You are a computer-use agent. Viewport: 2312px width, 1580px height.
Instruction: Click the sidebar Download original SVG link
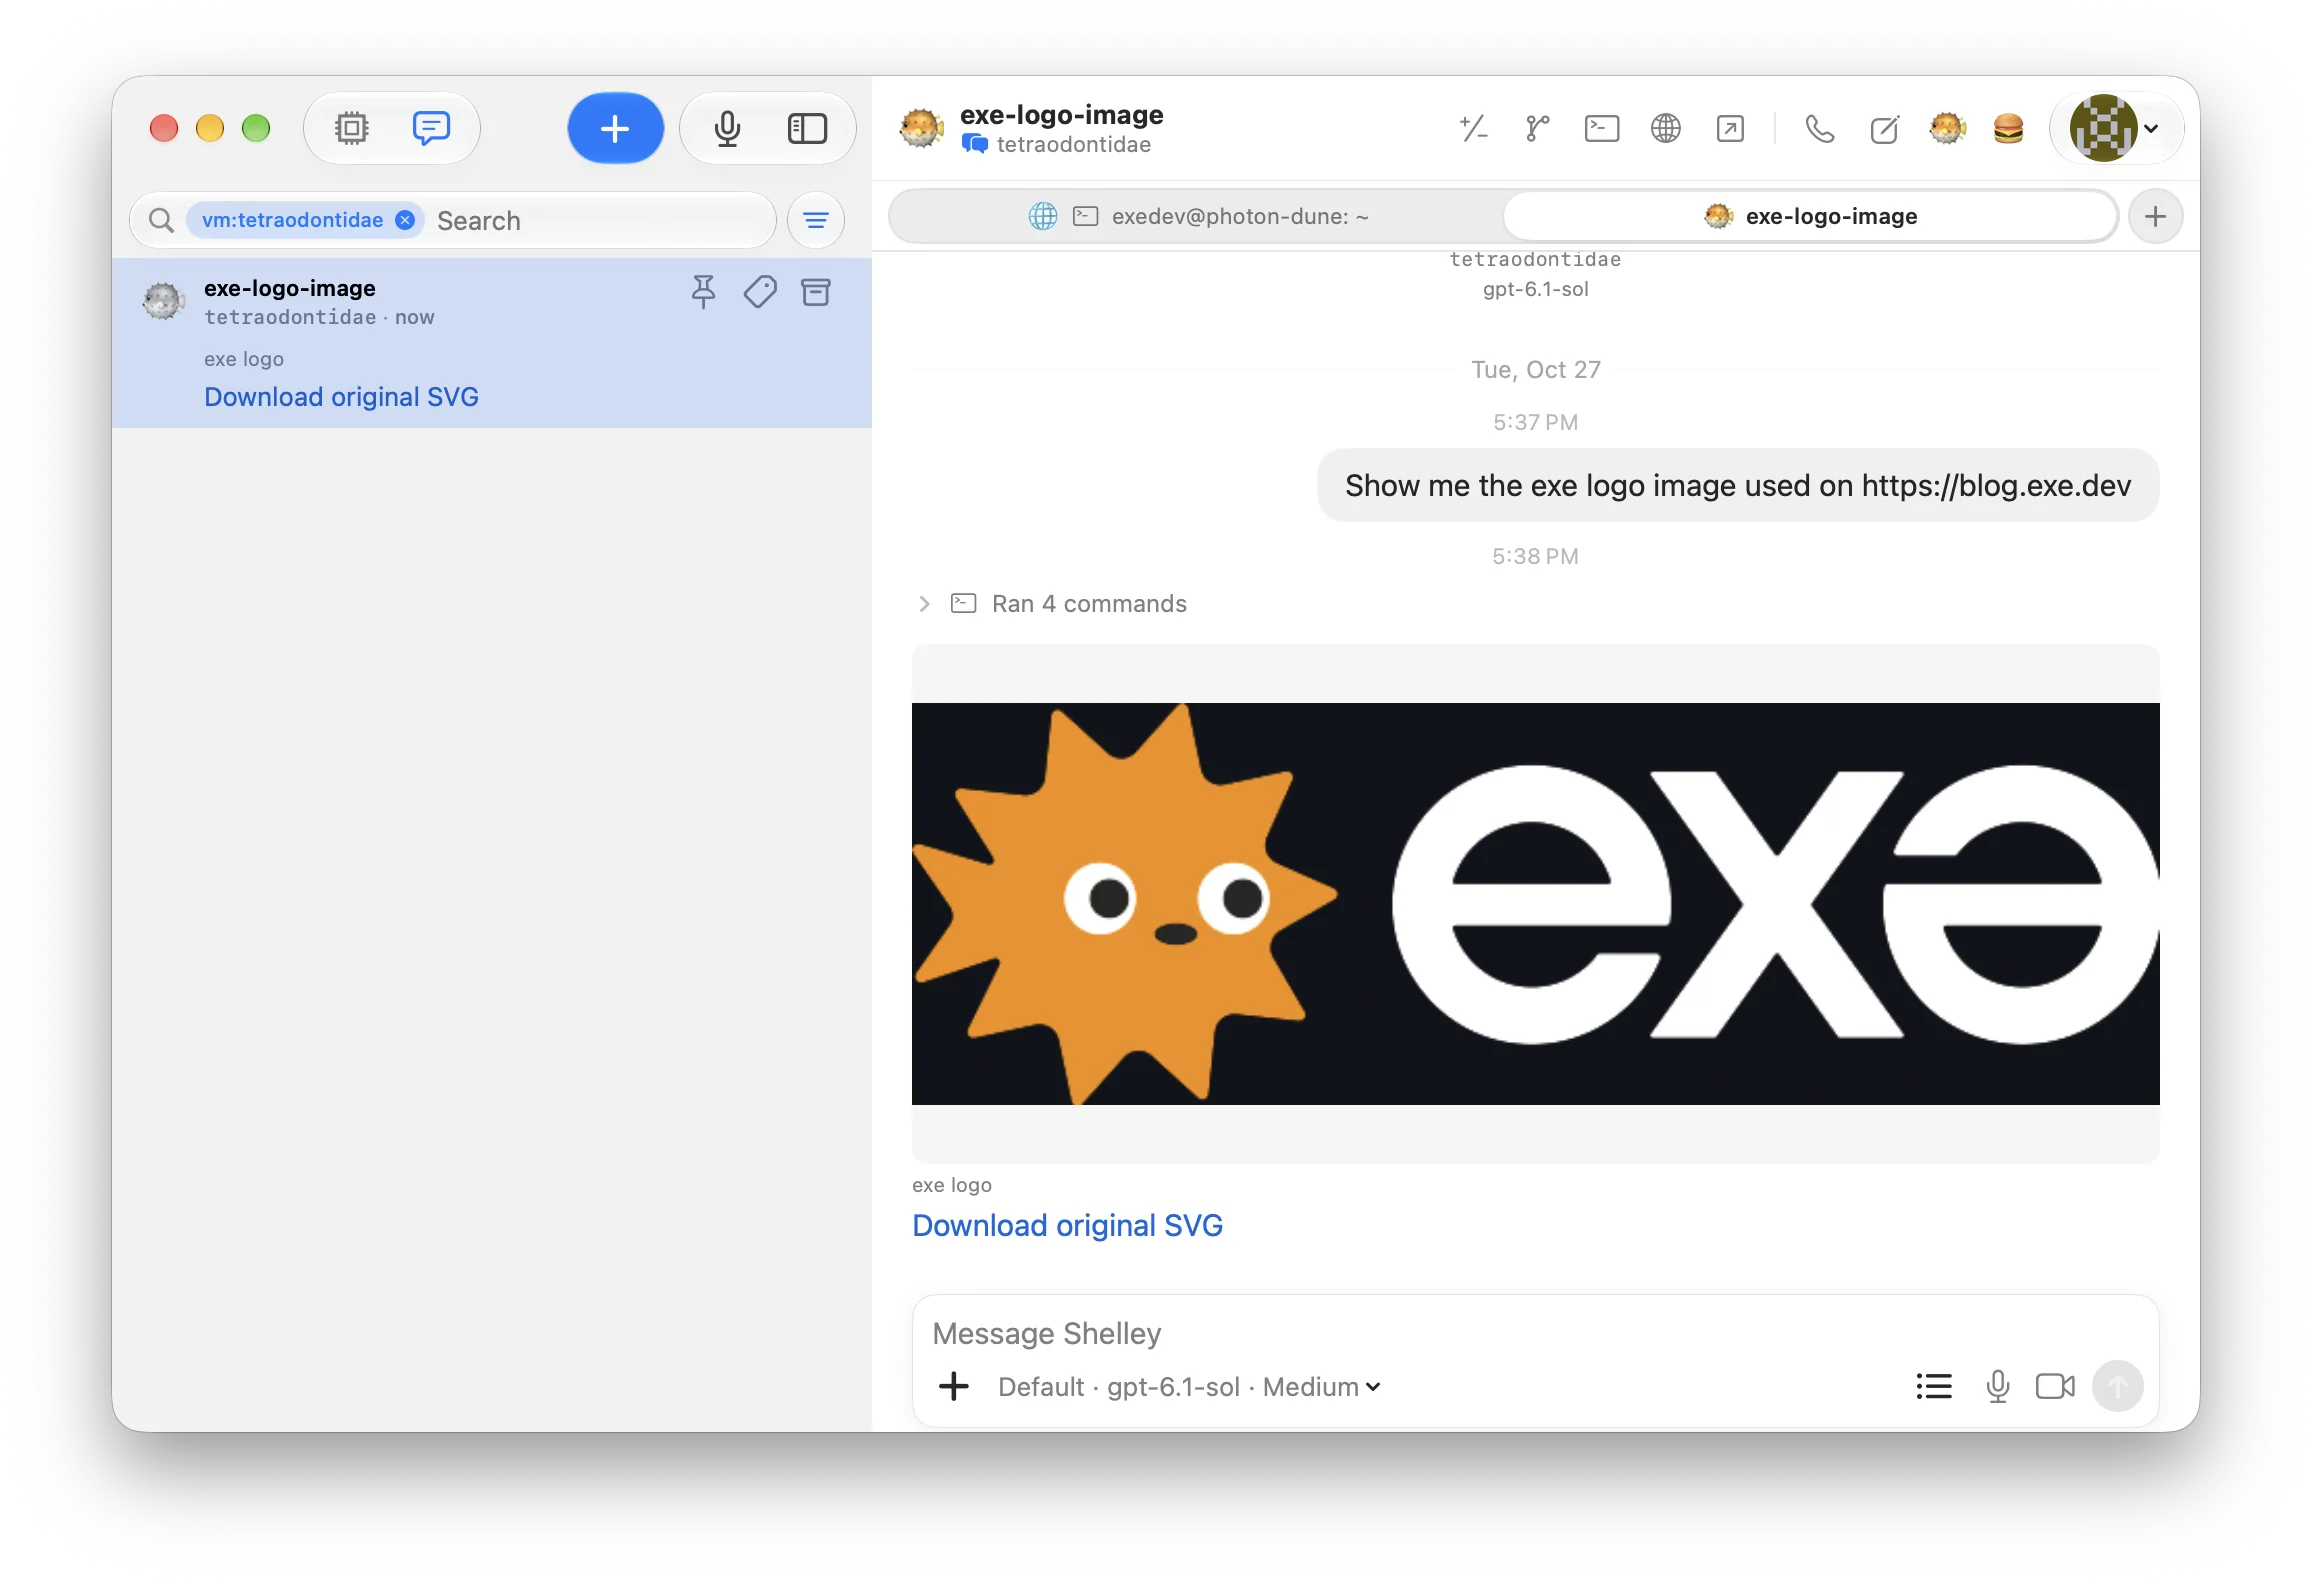(x=341, y=397)
